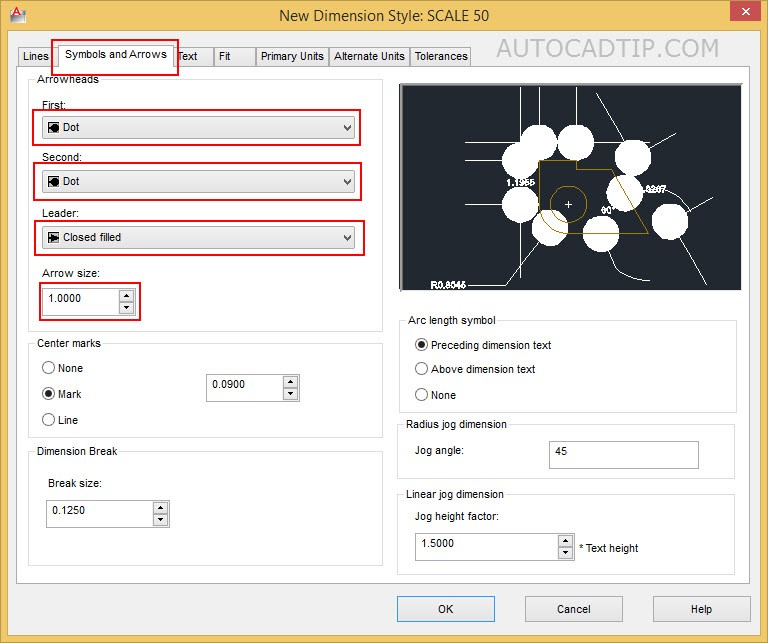Close the New Dimension Style dialog
The height and width of the screenshot is (643, 768).
745,11
